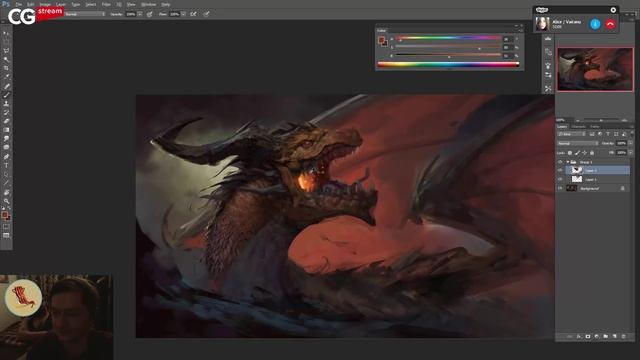
Task: Open the layer filter Kind dropdown
Action: [x=572, y=134]
